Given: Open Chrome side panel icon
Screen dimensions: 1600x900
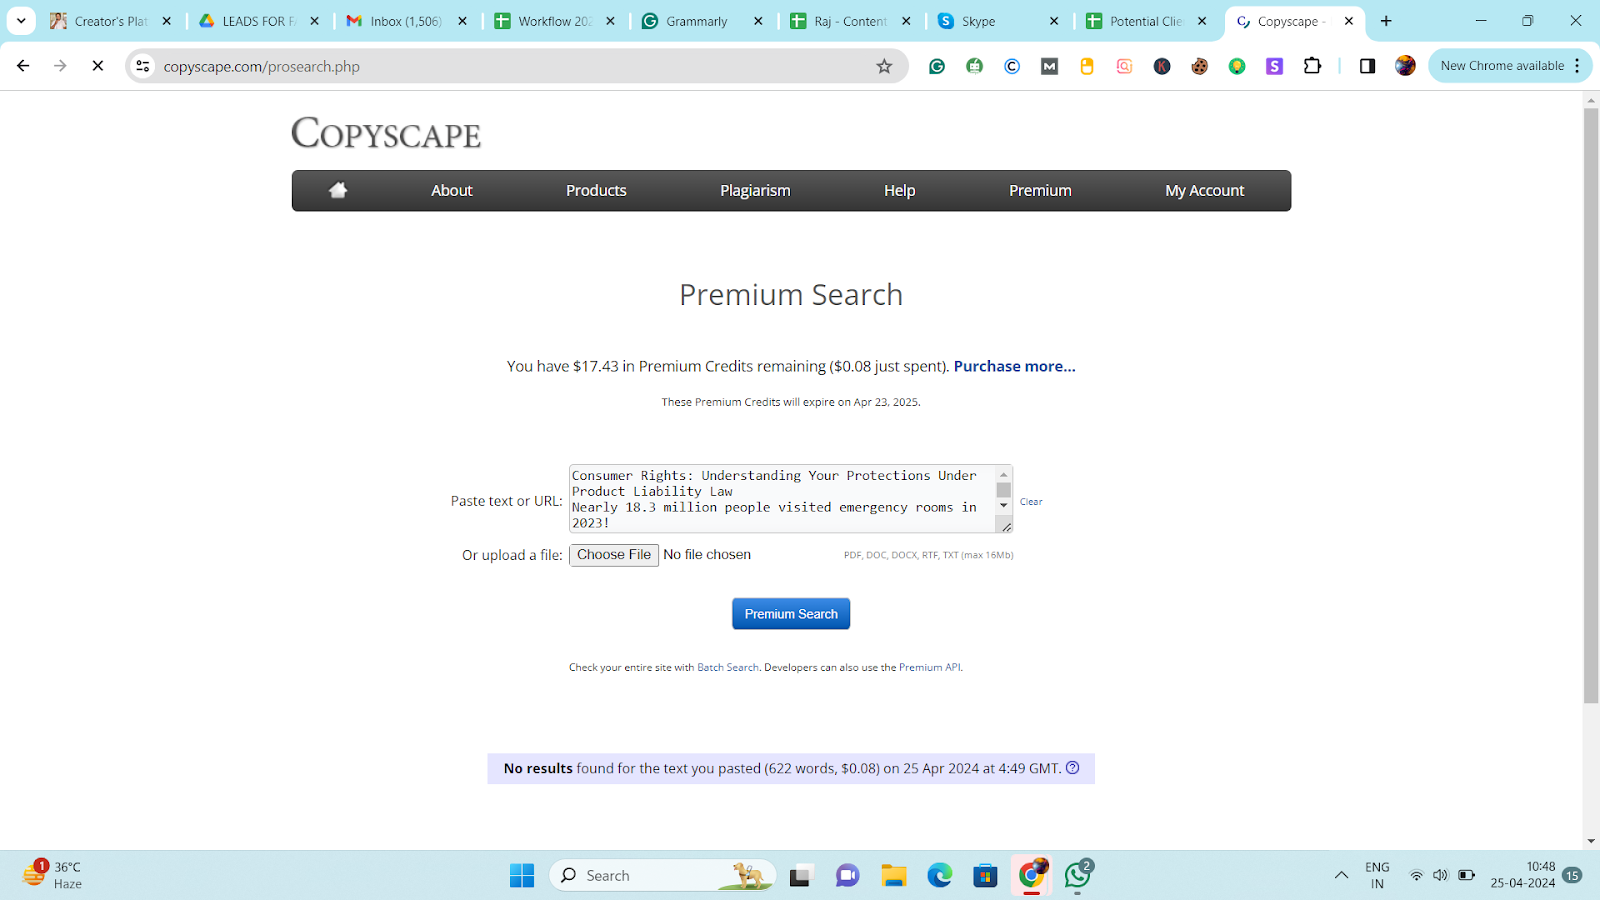Looking at the screenshot, I should (x=1367, y=66).
